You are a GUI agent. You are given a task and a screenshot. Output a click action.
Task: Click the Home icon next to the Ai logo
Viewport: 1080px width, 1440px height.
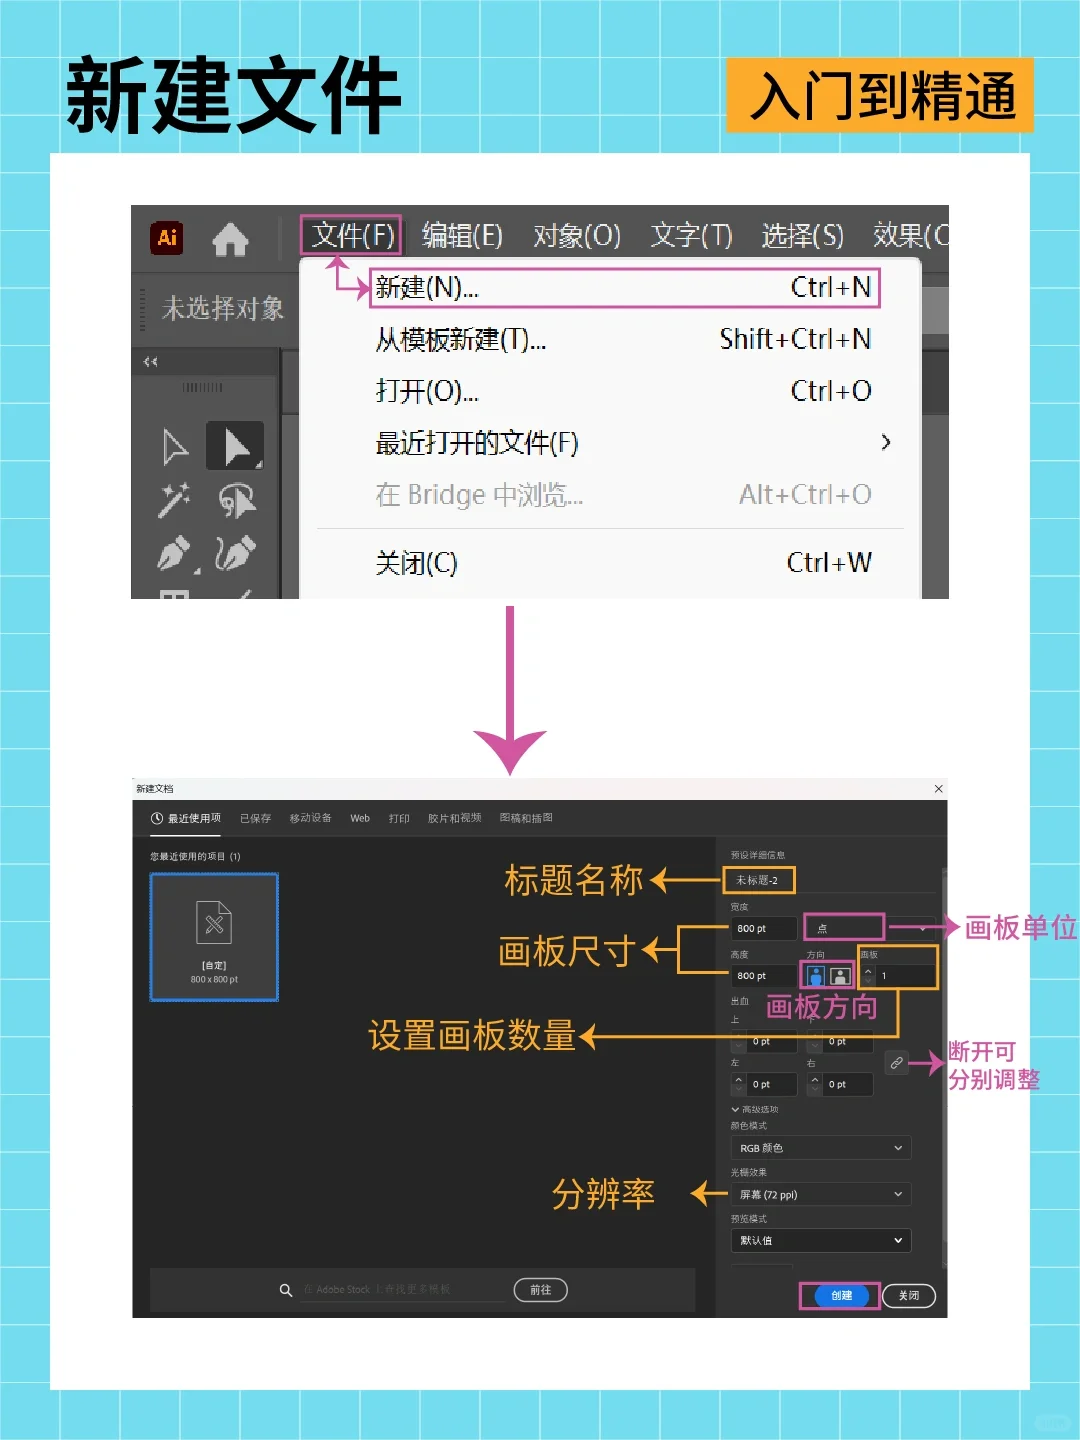[232, 239]
